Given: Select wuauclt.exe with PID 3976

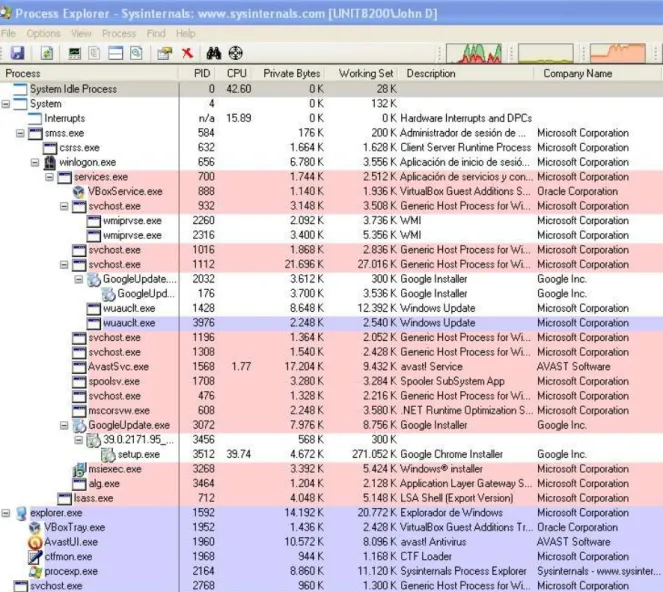Looking at the screenshot, I should pyautogui.click(x=332, y=323).
